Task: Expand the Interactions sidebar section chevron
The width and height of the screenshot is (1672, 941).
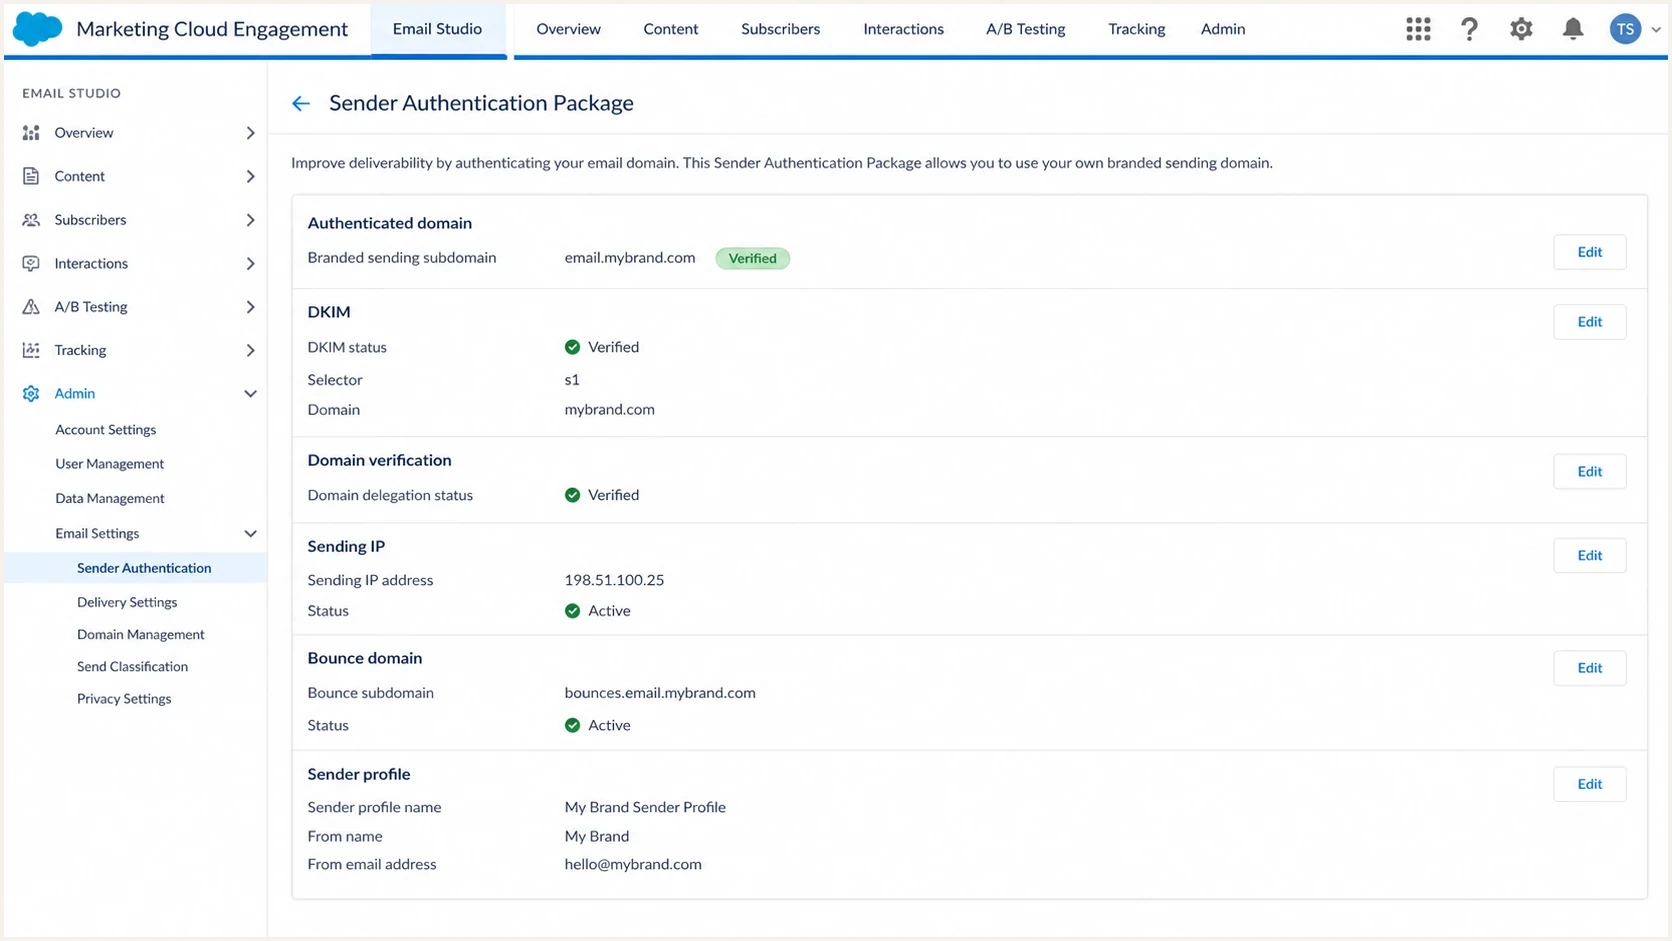Action: [250, 263]
